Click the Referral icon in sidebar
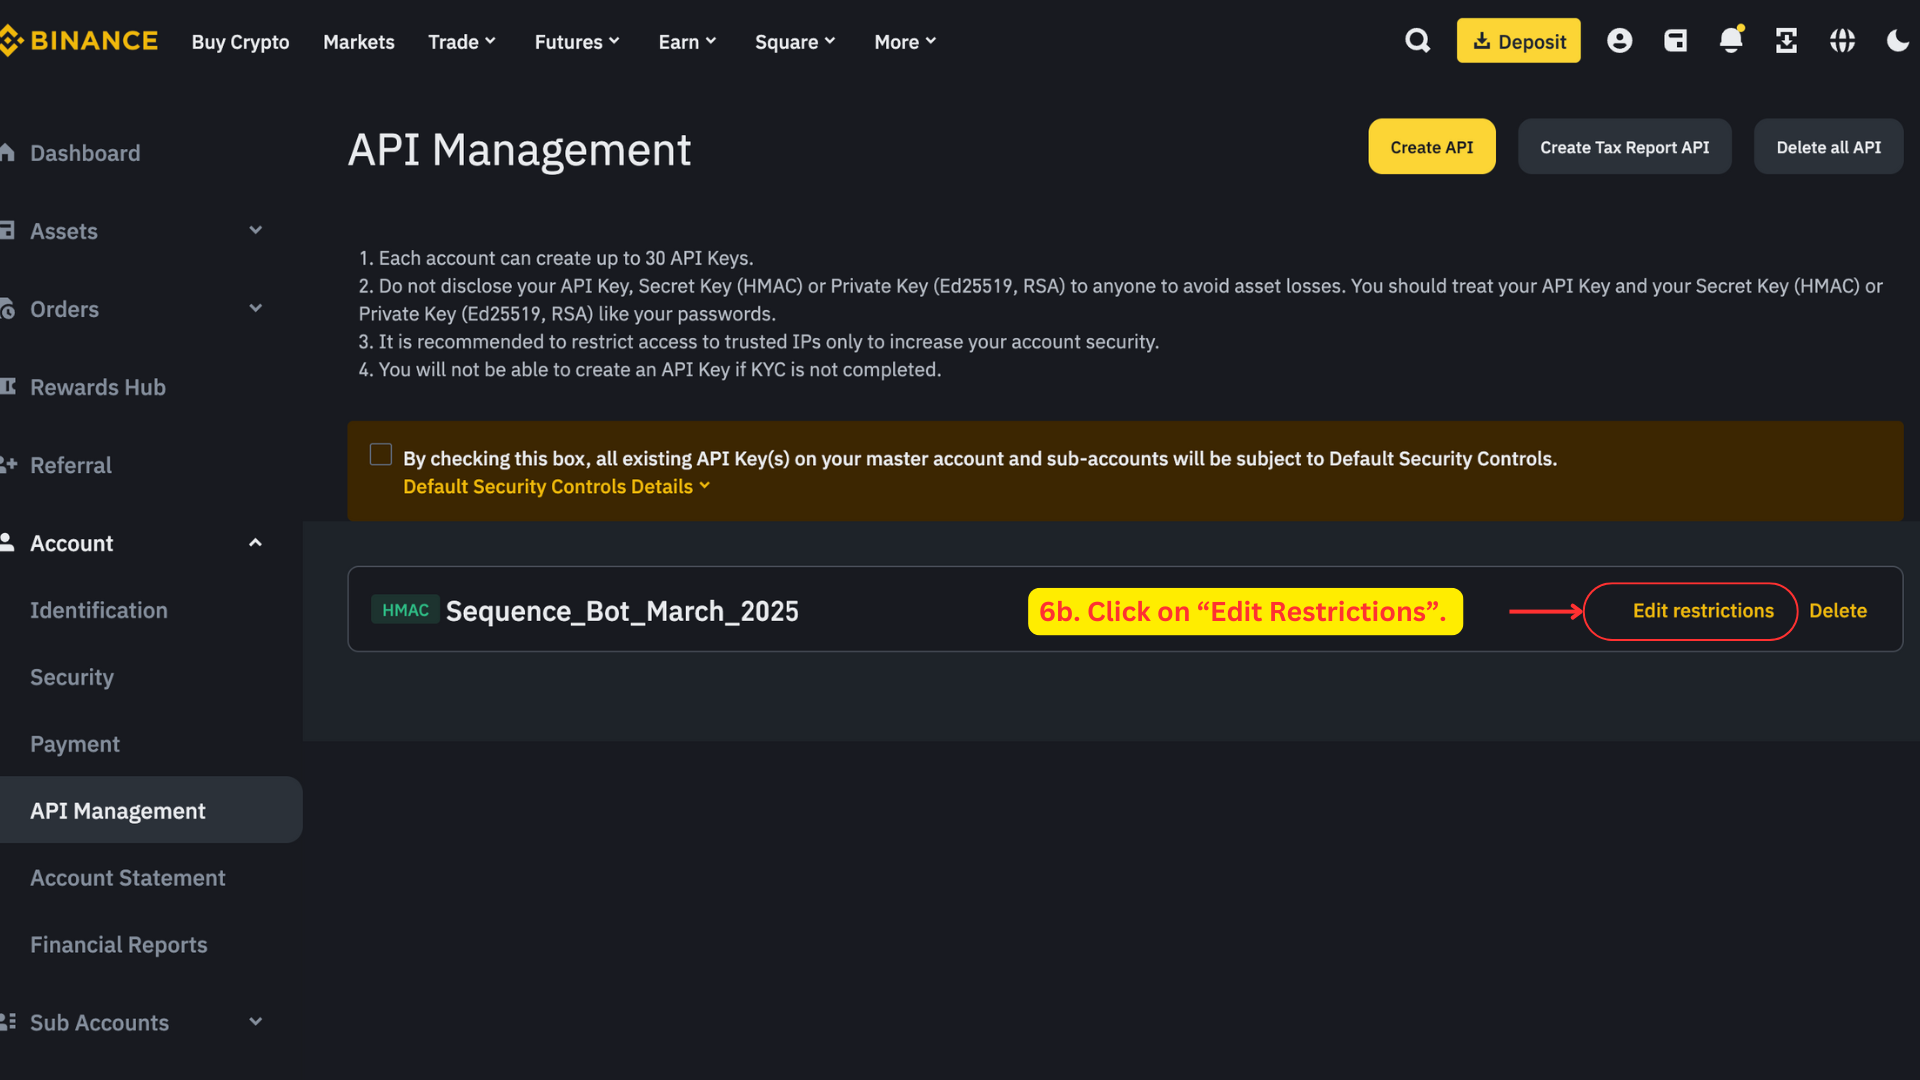Screen dimensions: 1920x1080 8,465
